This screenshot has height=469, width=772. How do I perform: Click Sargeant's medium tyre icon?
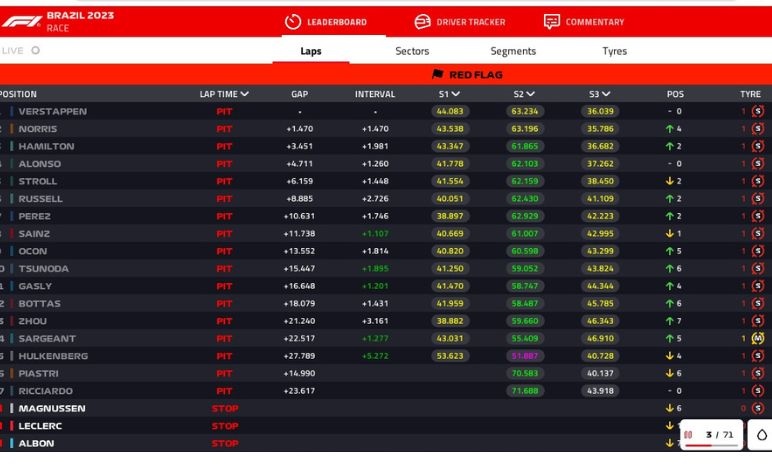tap(757, 339)
